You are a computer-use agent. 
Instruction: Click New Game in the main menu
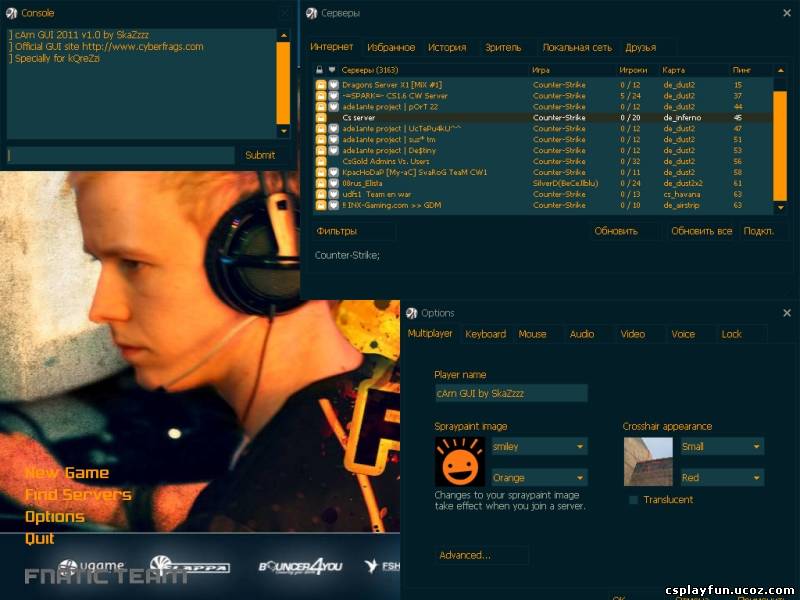pyautogui.click(x=67, y=473)
